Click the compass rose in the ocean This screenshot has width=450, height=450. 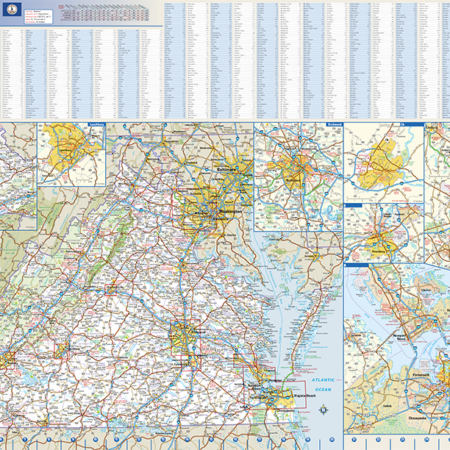(323, 410)
